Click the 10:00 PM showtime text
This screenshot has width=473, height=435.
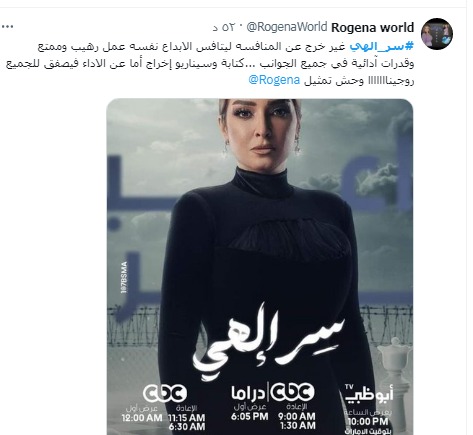point(367,421)
